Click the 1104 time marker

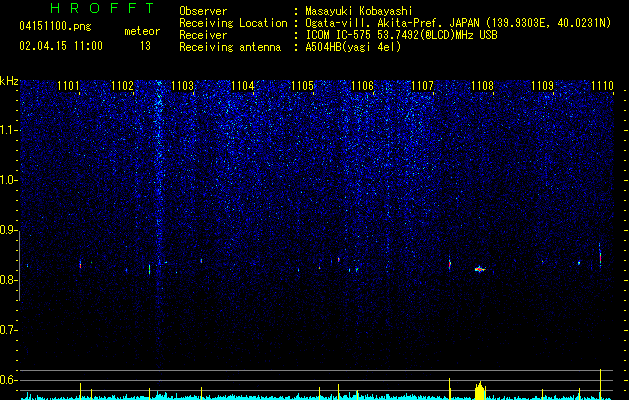click(243, 86)
